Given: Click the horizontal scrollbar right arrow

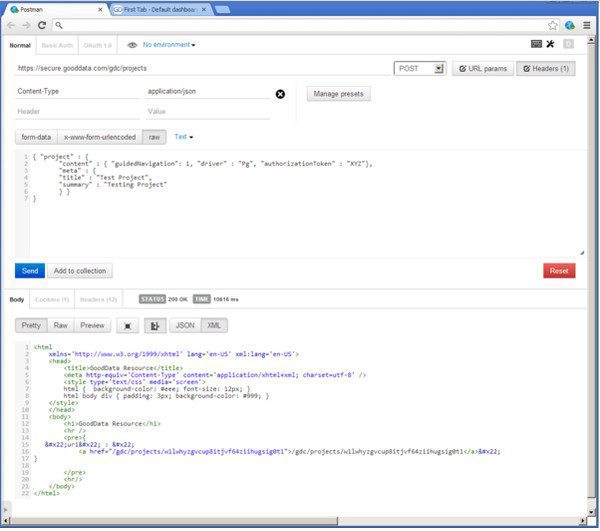Looking at the screenshot, I should point(583,521).
